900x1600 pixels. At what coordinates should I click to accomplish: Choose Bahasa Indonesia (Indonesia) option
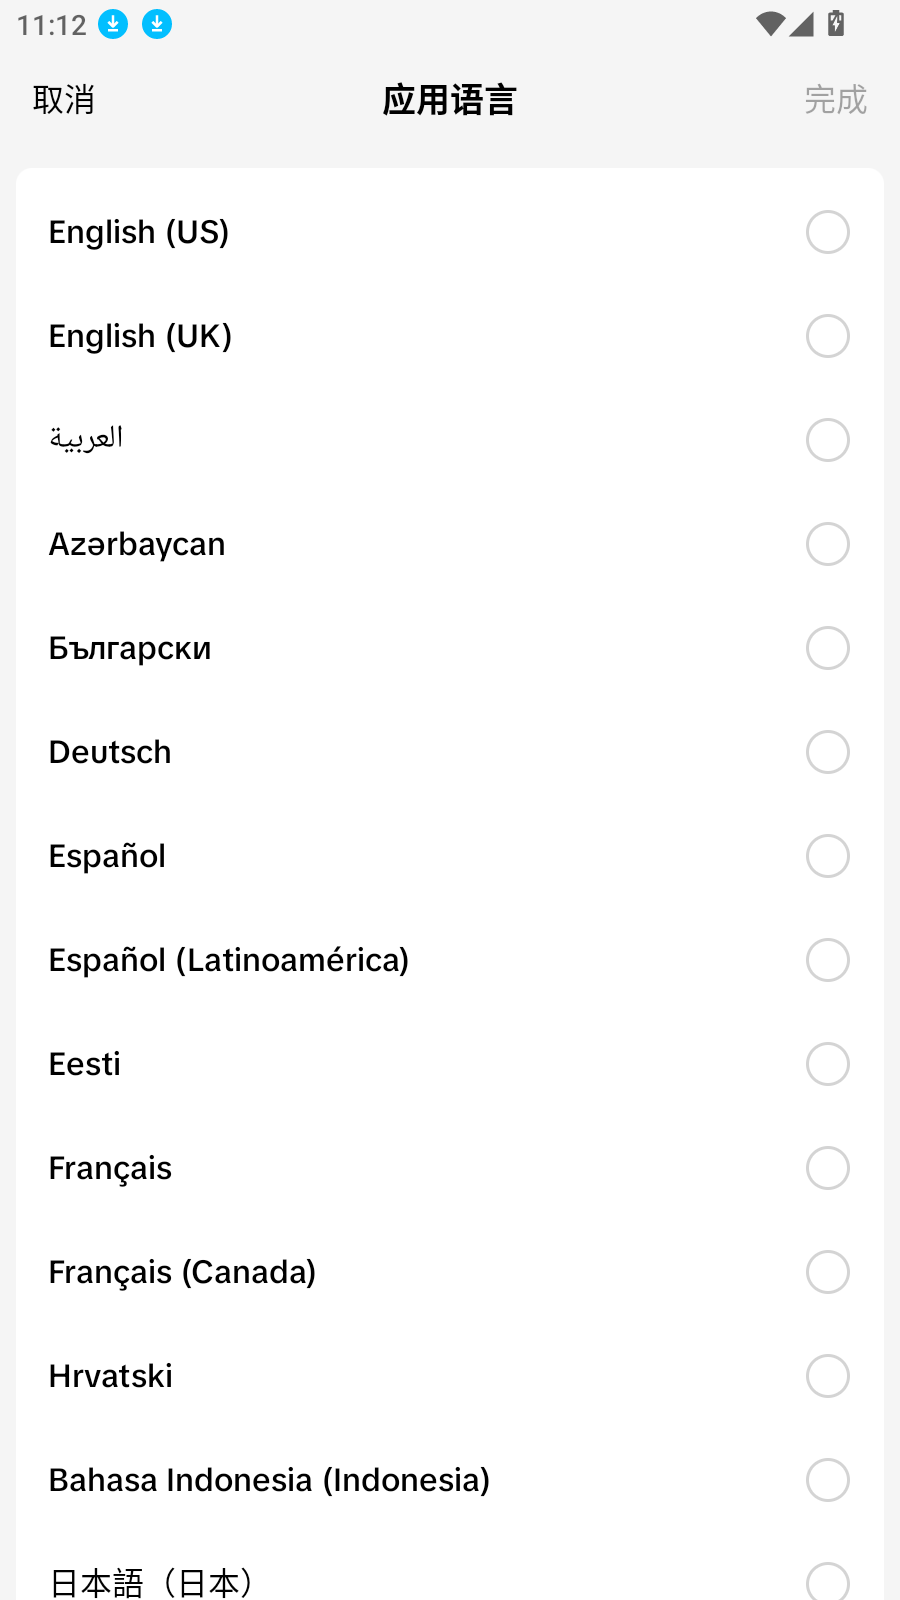(450, 1480)
